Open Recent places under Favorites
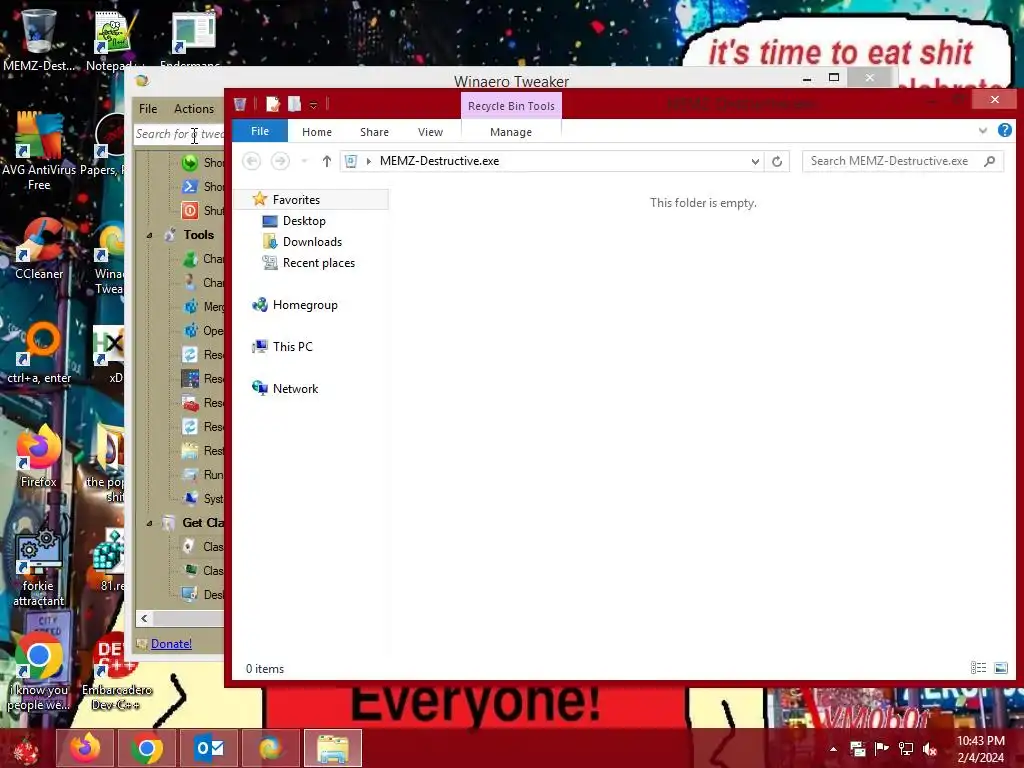 click(319, 263)
